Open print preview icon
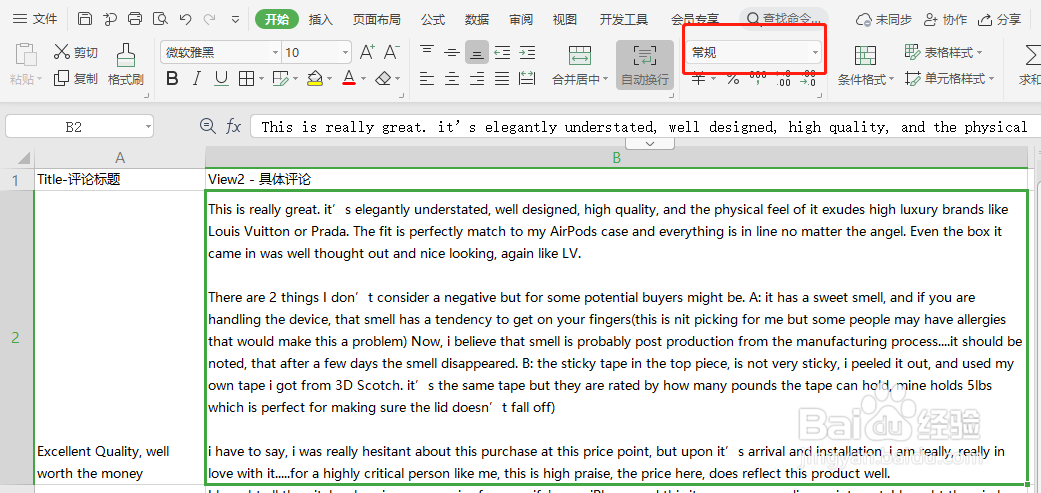Screen dimensions: 1041x493 tap(160, 19)
